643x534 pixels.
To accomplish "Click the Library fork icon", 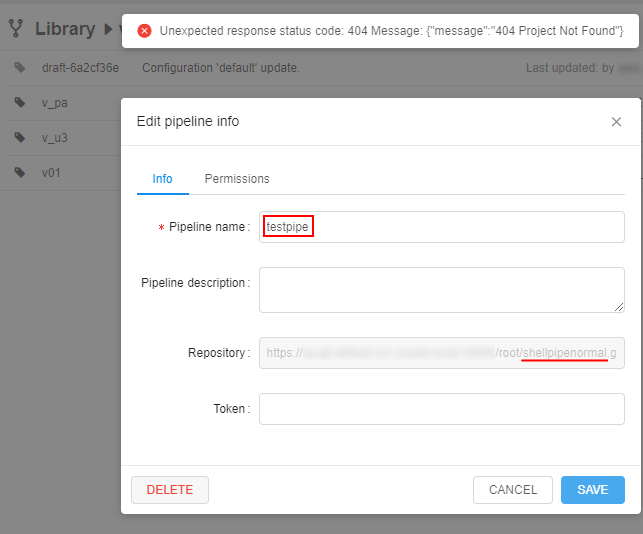I will (x=16, y=29).
